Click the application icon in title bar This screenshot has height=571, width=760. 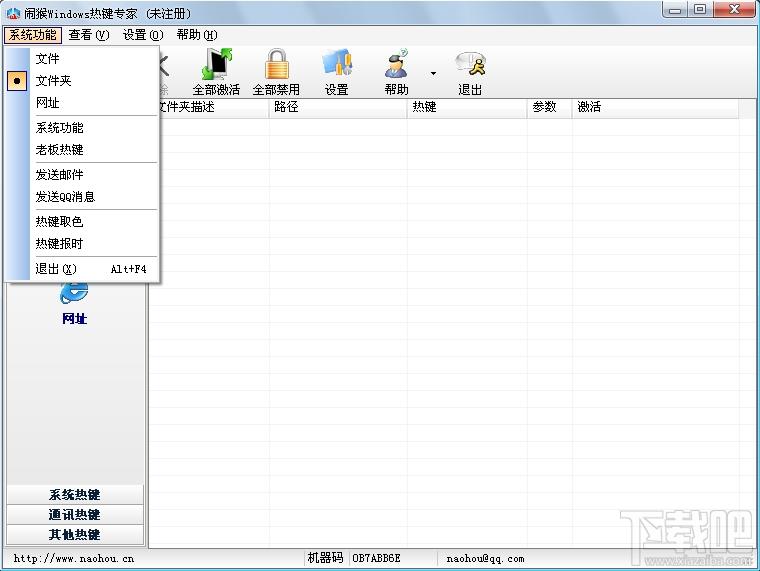pos(13,14)
